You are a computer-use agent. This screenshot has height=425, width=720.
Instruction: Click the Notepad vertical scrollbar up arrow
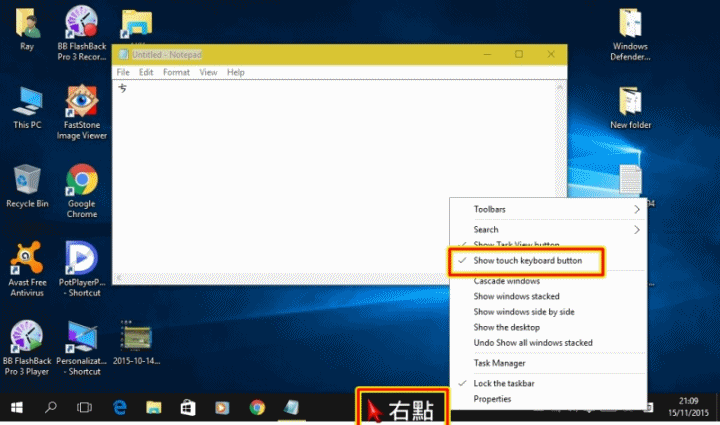[x=560, y=86]
